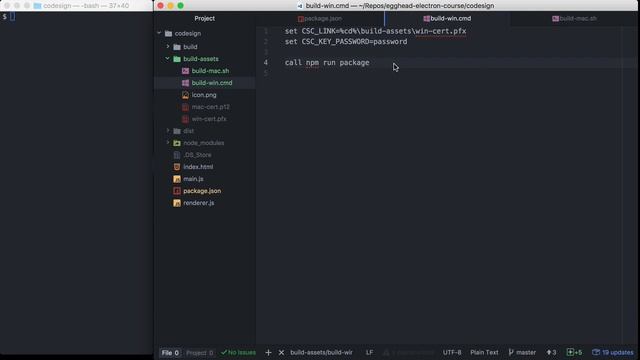Screen dimensions: 640x360
Task: Click the renderer.js file icon
Action: 177,203
